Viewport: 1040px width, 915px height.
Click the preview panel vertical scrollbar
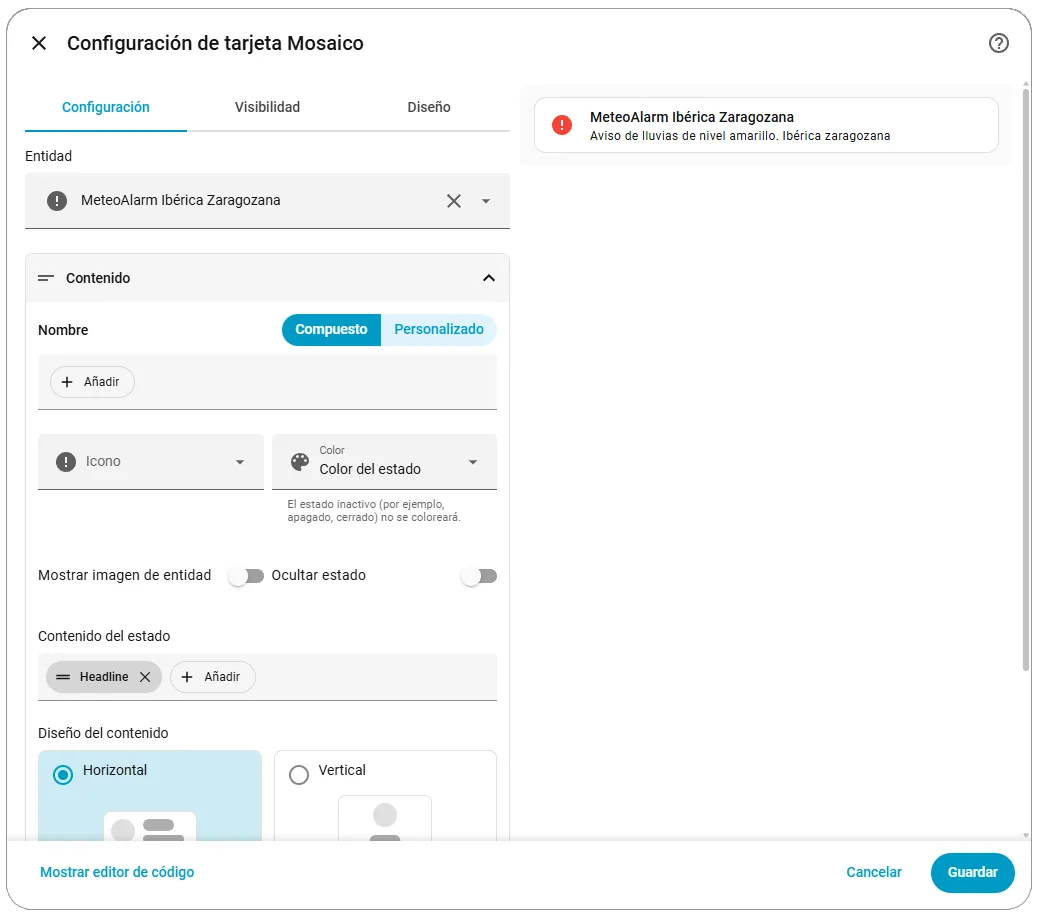coord(1025,378)
